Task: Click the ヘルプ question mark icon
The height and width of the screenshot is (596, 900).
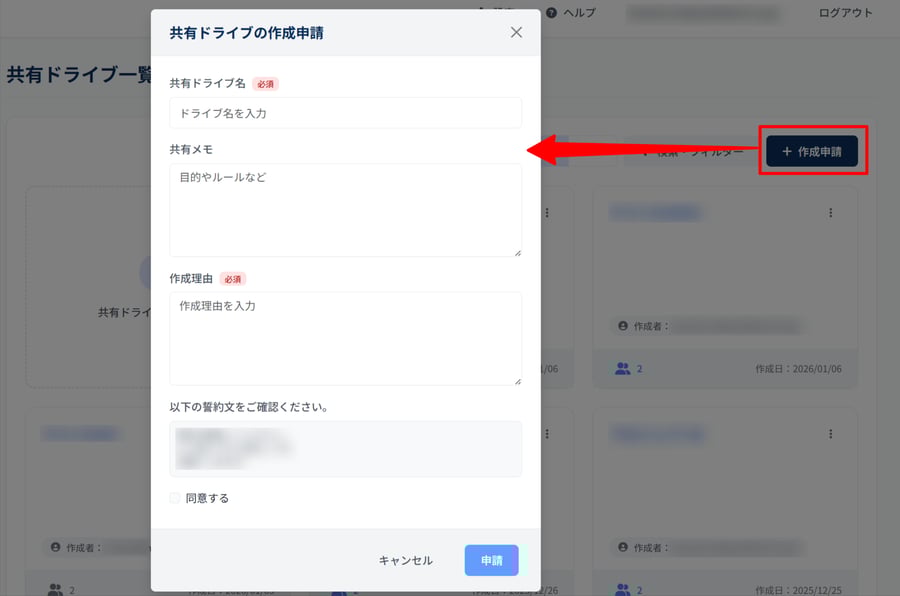Action: 551,13
